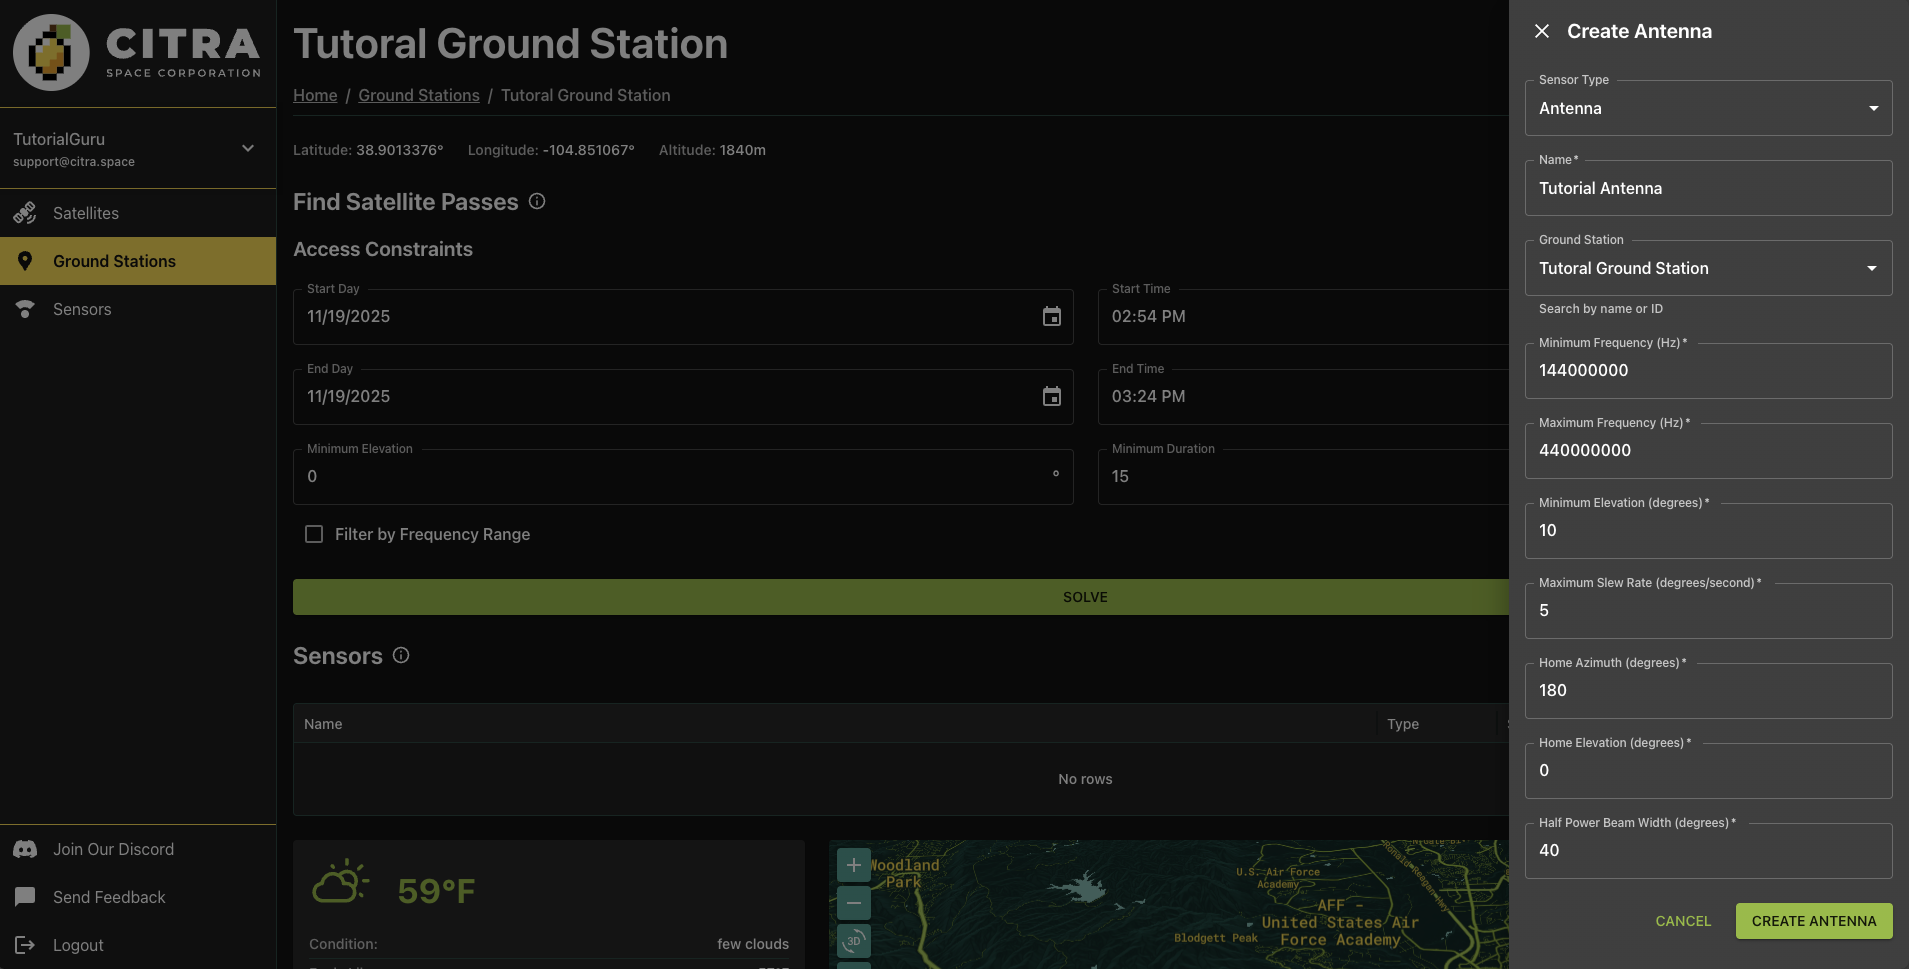
Task: Click the Name field with Tutorial Antenna
Action: 1708,188
